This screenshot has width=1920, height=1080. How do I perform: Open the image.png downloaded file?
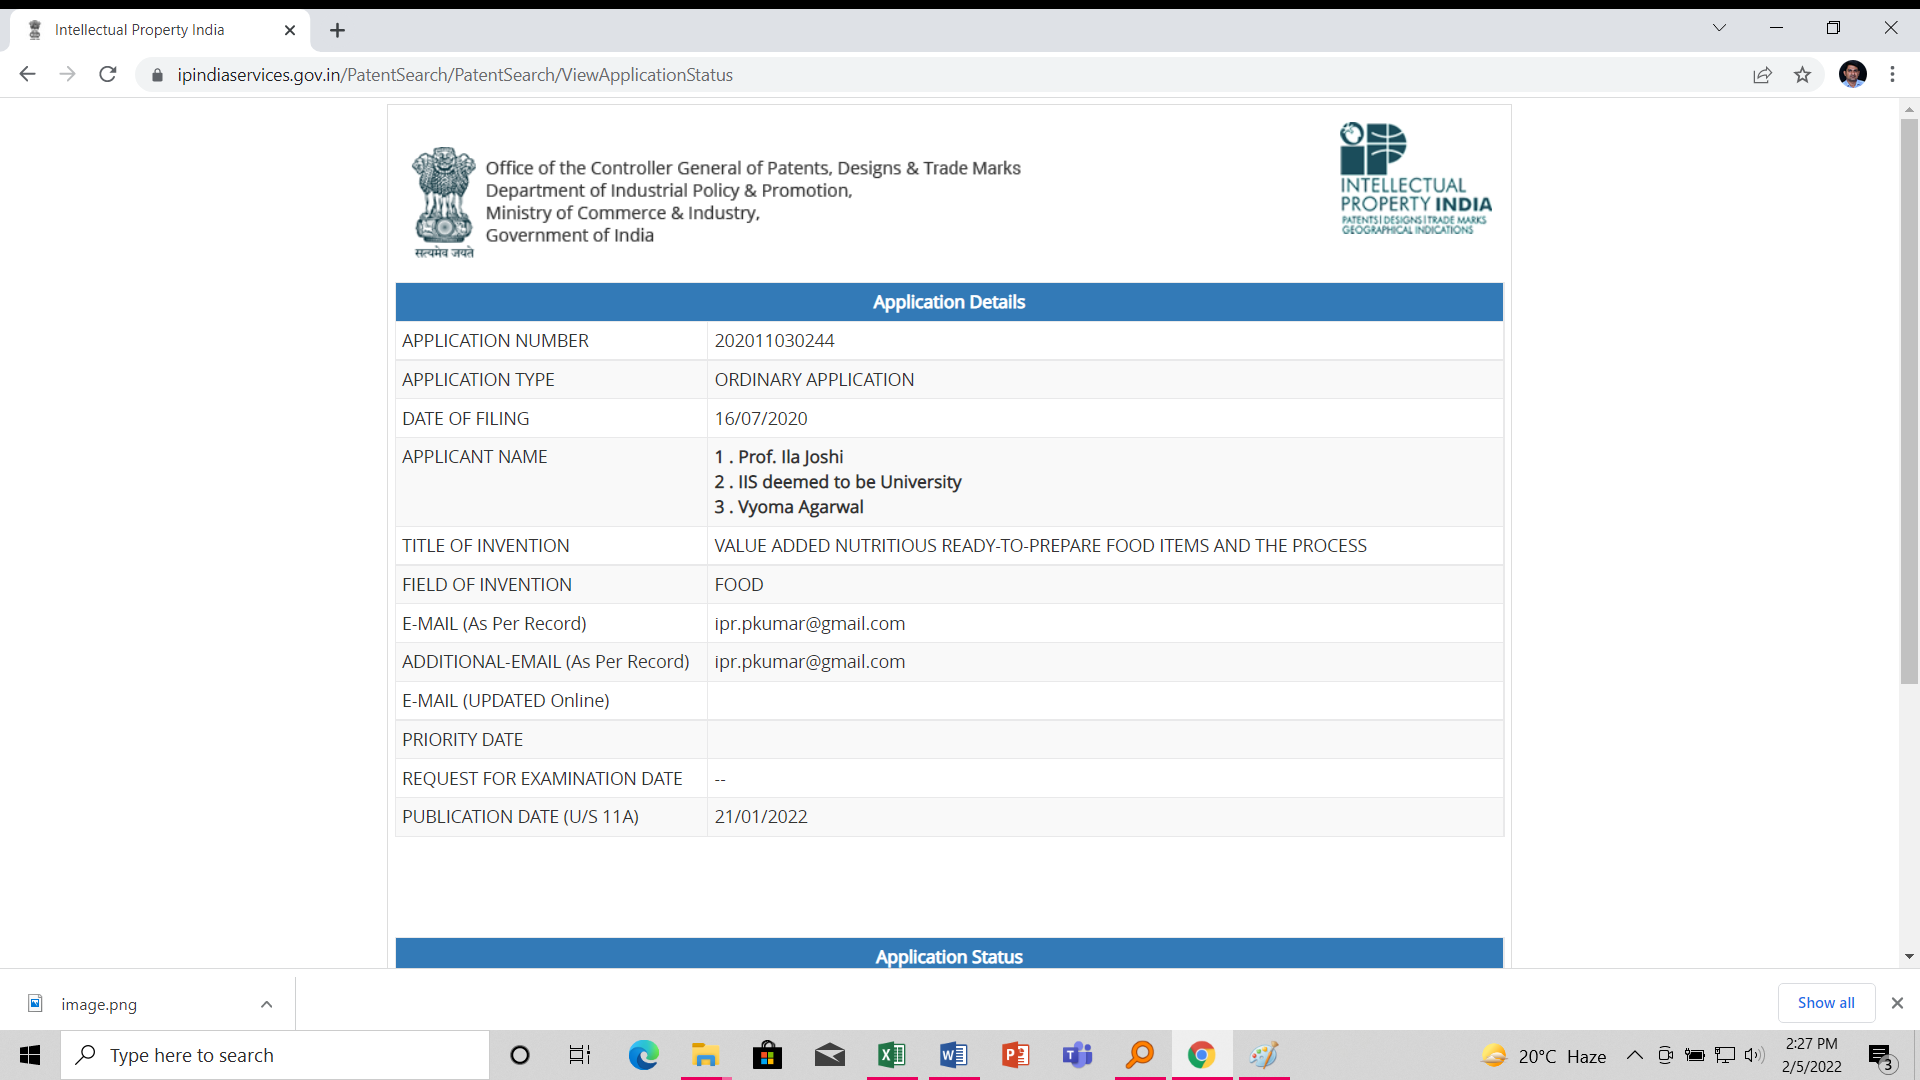click(x=99, y=1004)
